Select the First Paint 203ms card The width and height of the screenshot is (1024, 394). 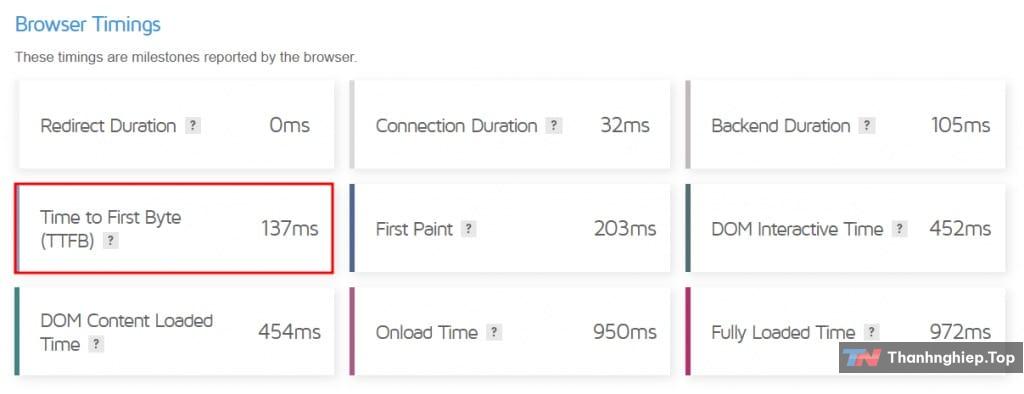pos(510,228)
